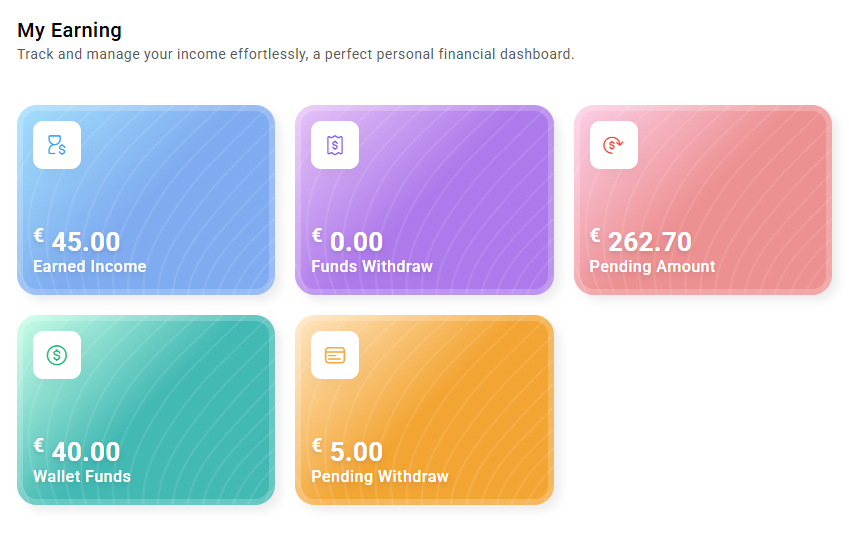Click the Pending Amount label
This screenshot has width=849, height=533.
point(652,266)
